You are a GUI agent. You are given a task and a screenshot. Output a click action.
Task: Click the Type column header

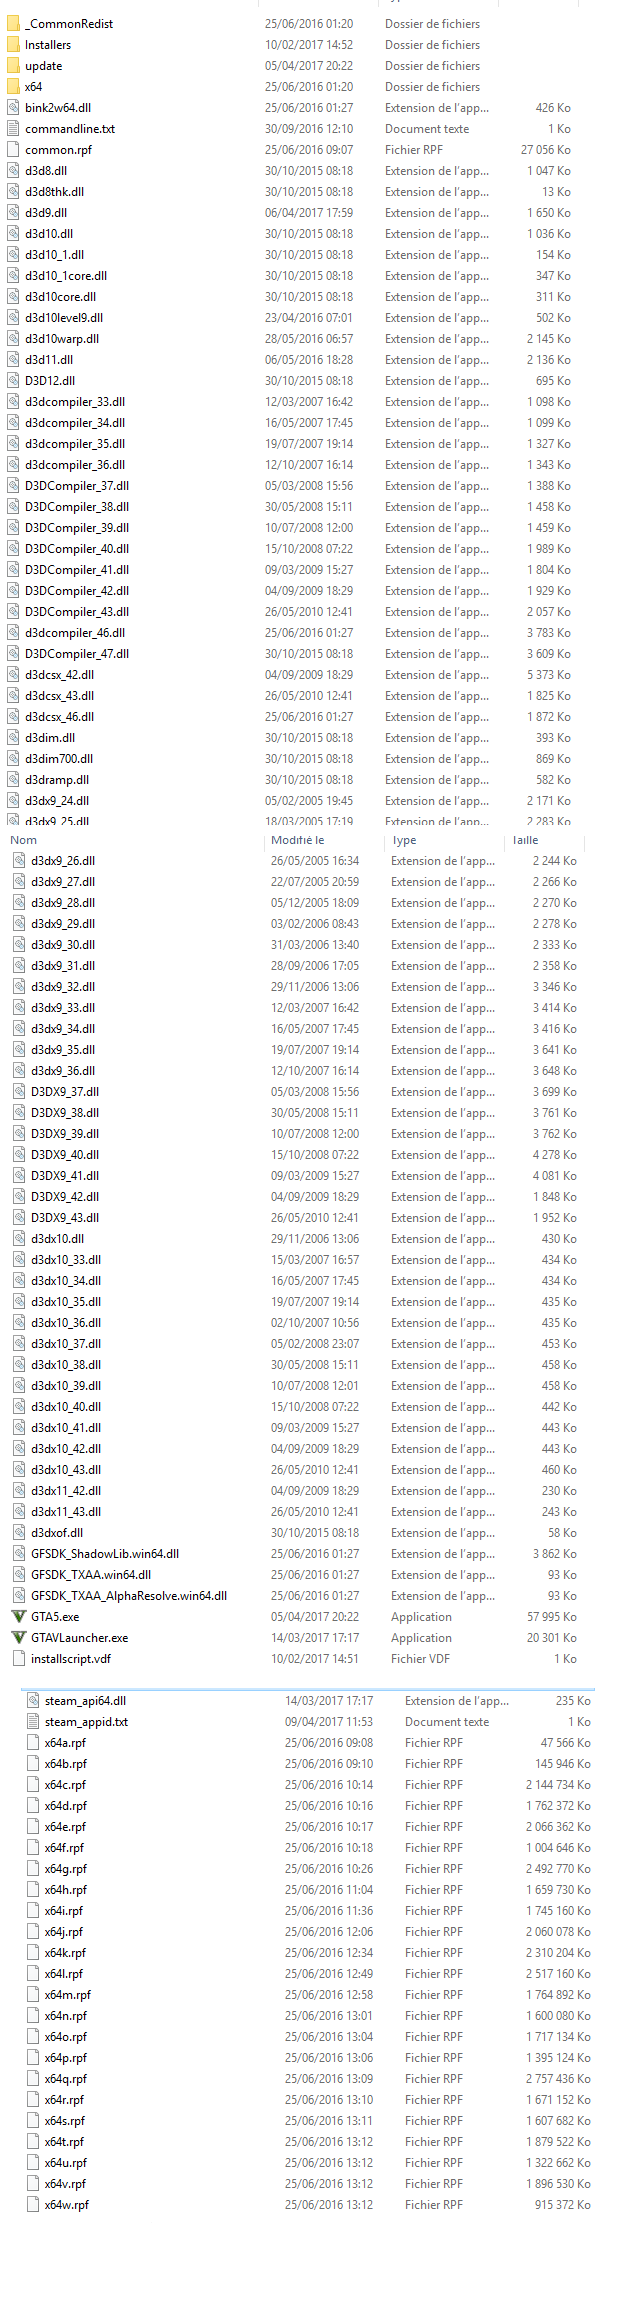coord(405,840)
